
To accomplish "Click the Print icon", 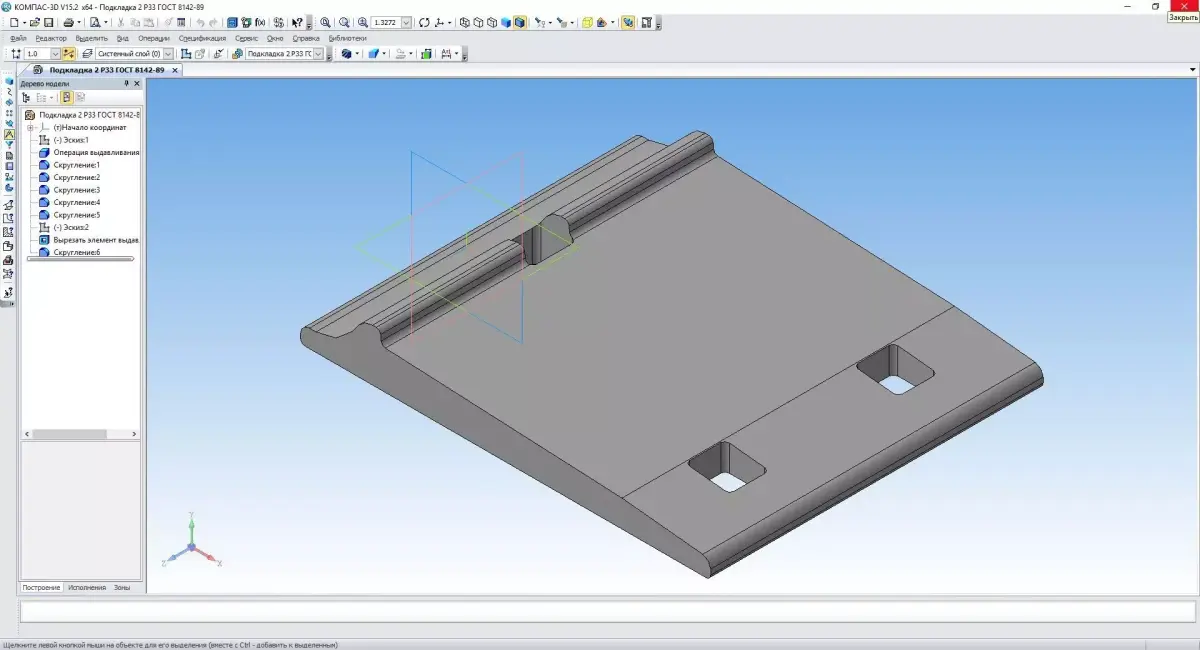I will pyautogui.click(x=69, y=22).
